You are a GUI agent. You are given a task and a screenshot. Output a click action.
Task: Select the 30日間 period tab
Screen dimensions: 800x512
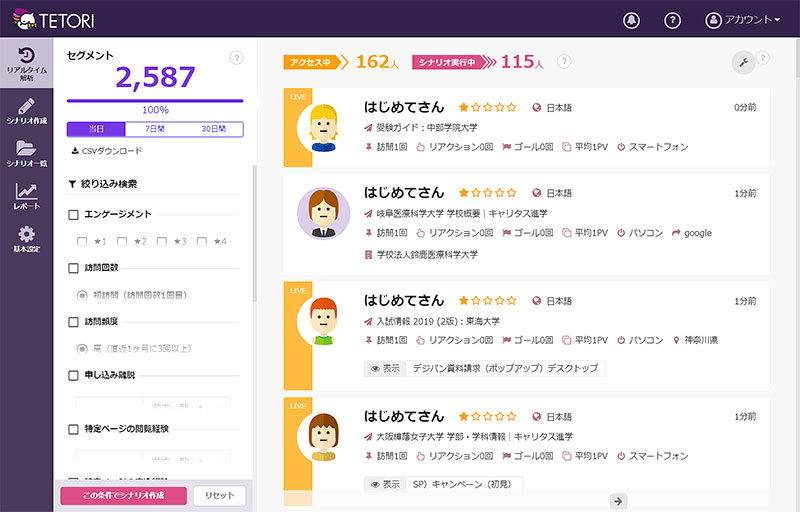pos(213,129)
